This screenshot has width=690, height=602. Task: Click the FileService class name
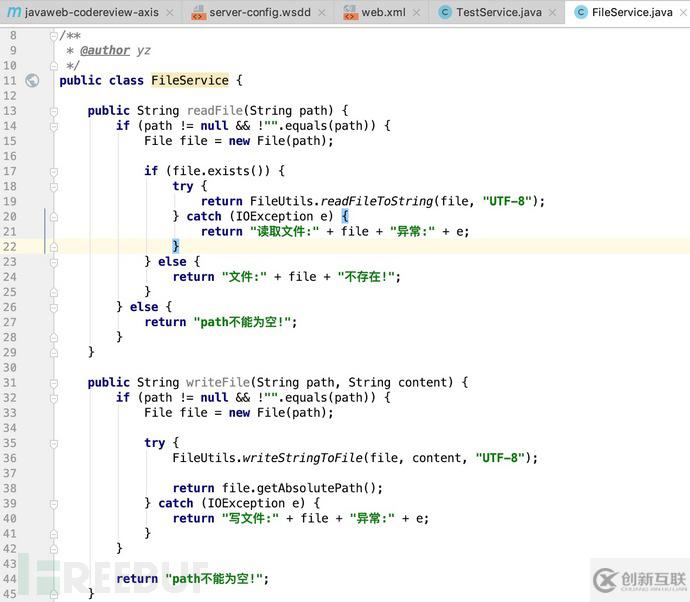pos(190,80)
